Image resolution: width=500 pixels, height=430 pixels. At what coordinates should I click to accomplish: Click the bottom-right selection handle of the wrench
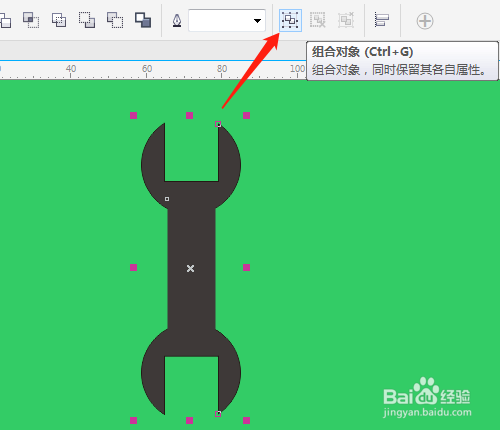[x=247, y=420]
